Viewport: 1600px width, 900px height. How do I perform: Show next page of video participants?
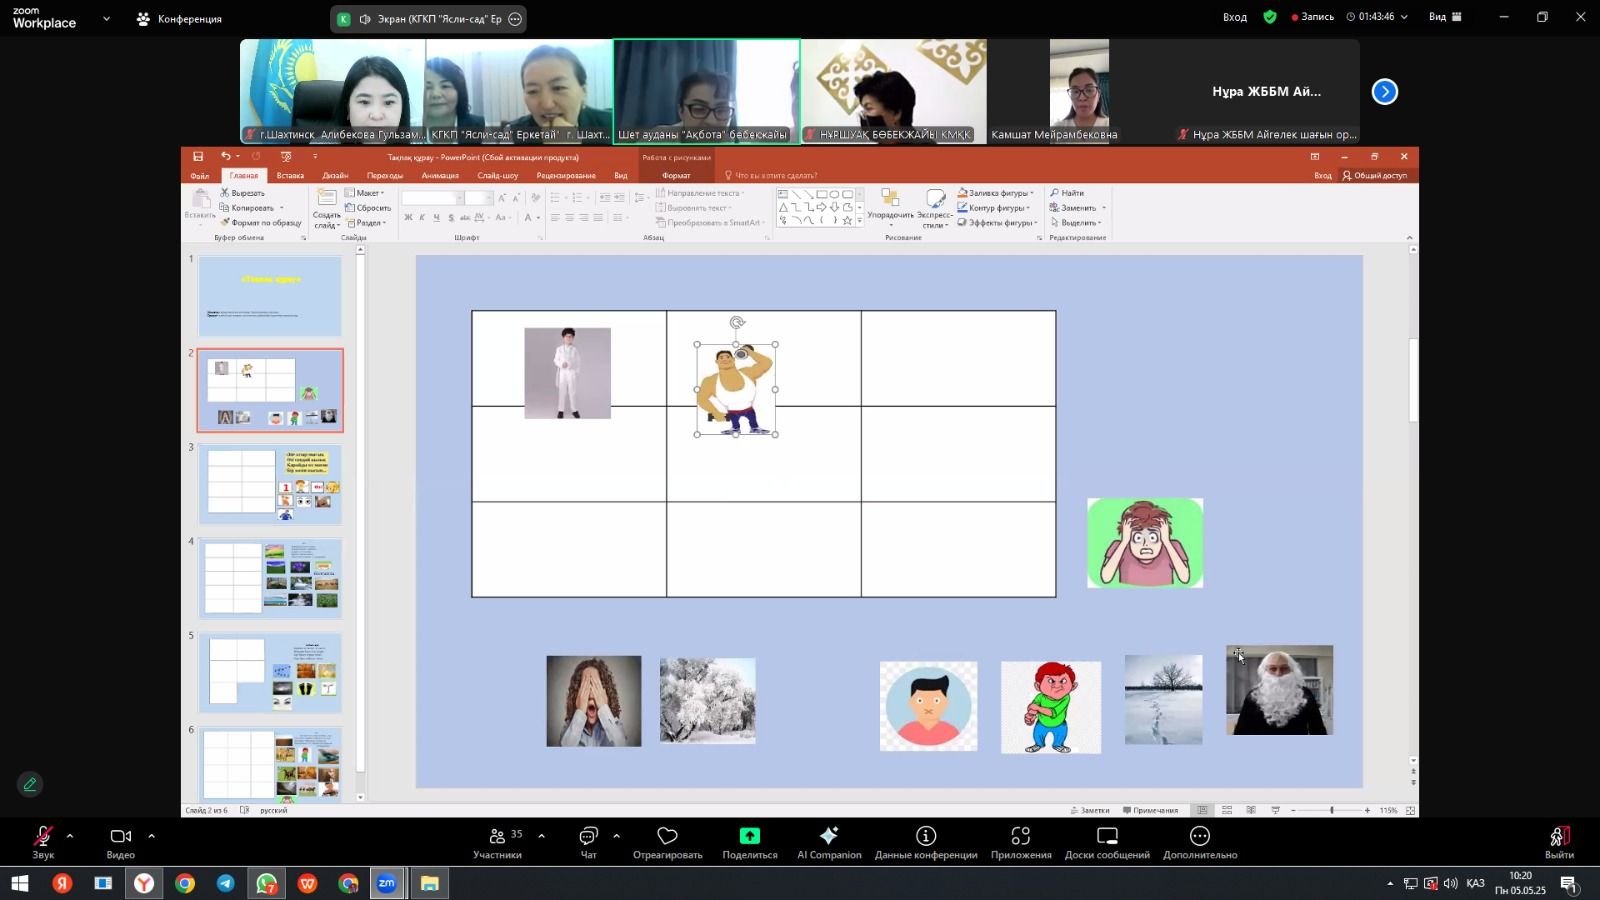(1384, 92)
